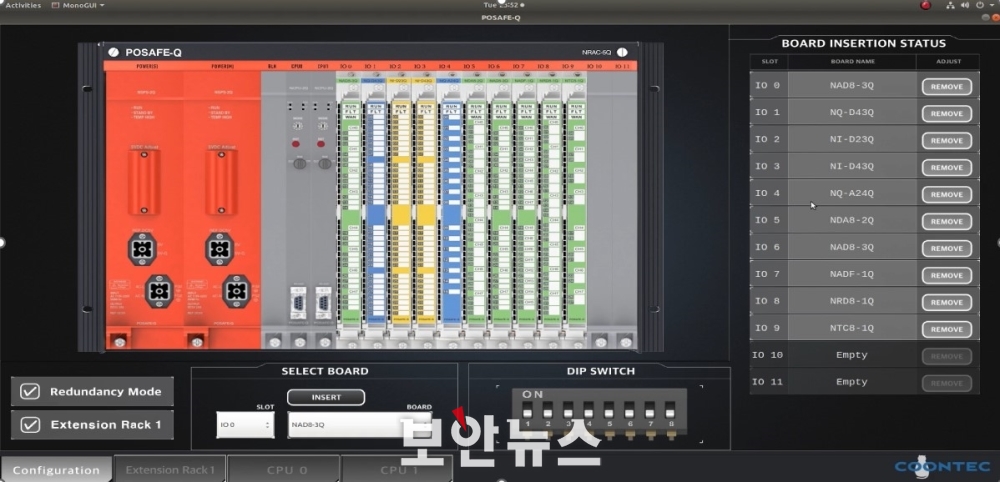Open the SLOT dropdown showing IO 0
1000x482 pixels.
[246, 425]
